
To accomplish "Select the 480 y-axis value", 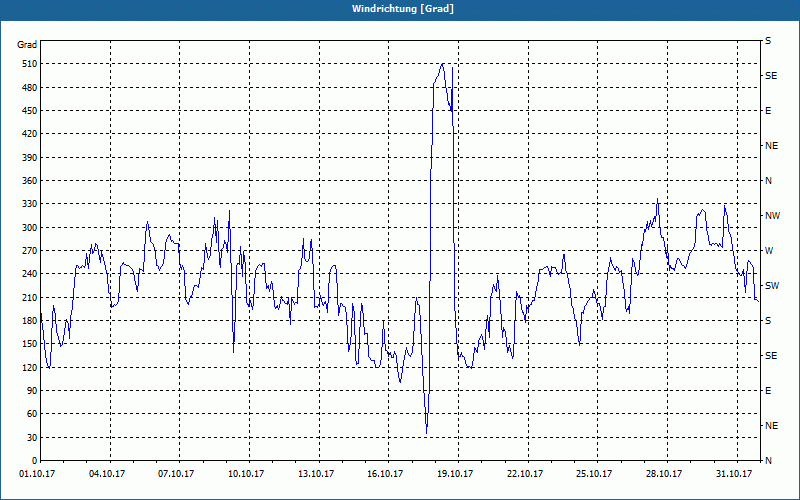I will pyautogui.click(x=30, y=88).
